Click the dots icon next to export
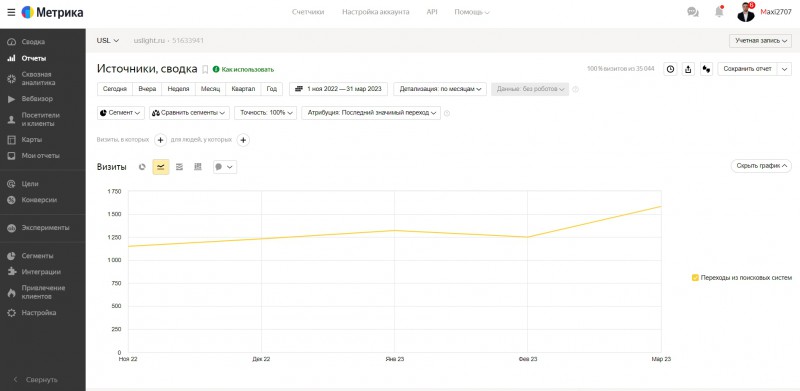This screenshot has height=391, width=800. [x=706, y=69]
